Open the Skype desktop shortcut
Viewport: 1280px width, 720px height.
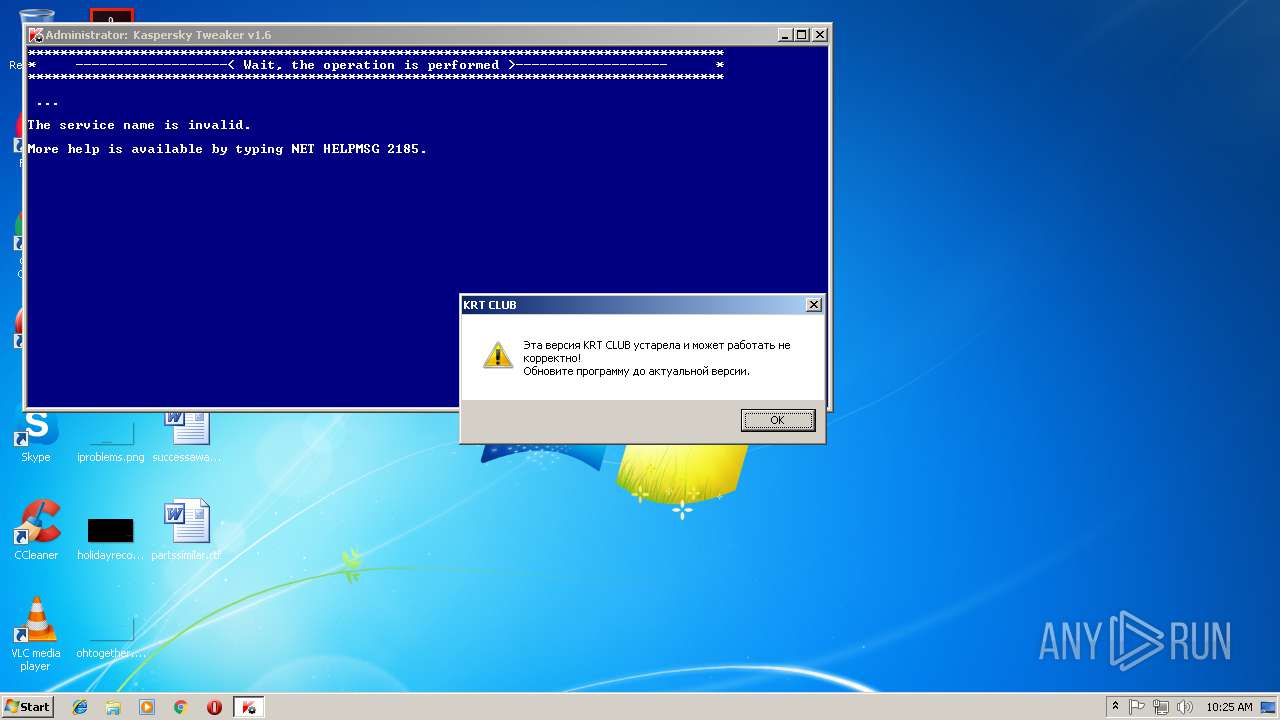pos(36,435)
